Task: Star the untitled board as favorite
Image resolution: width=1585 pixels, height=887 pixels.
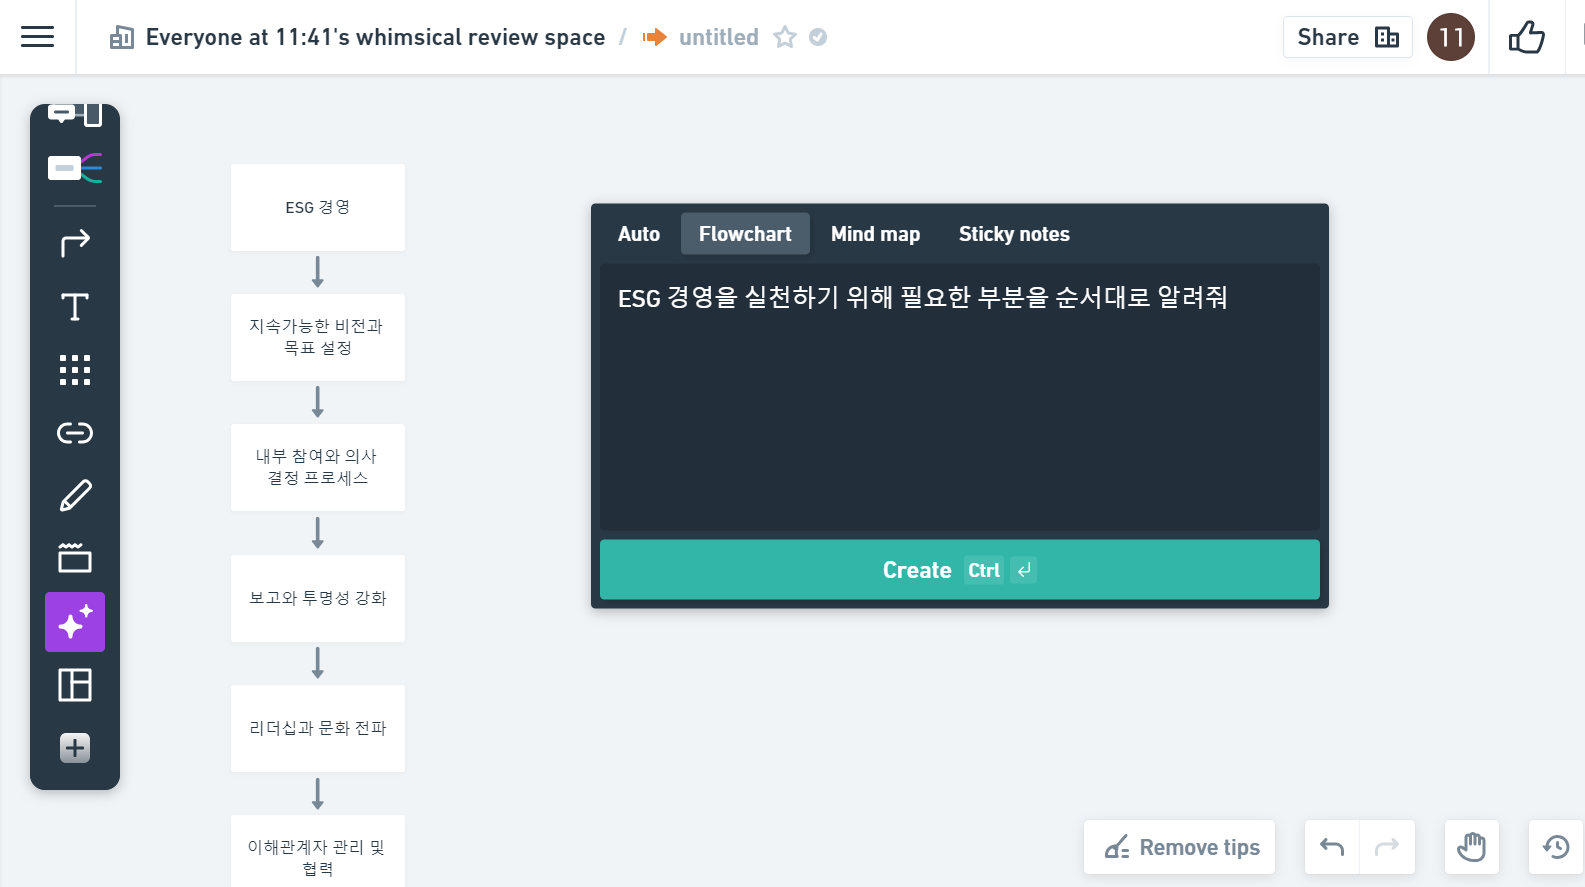Action: point(785,37)
